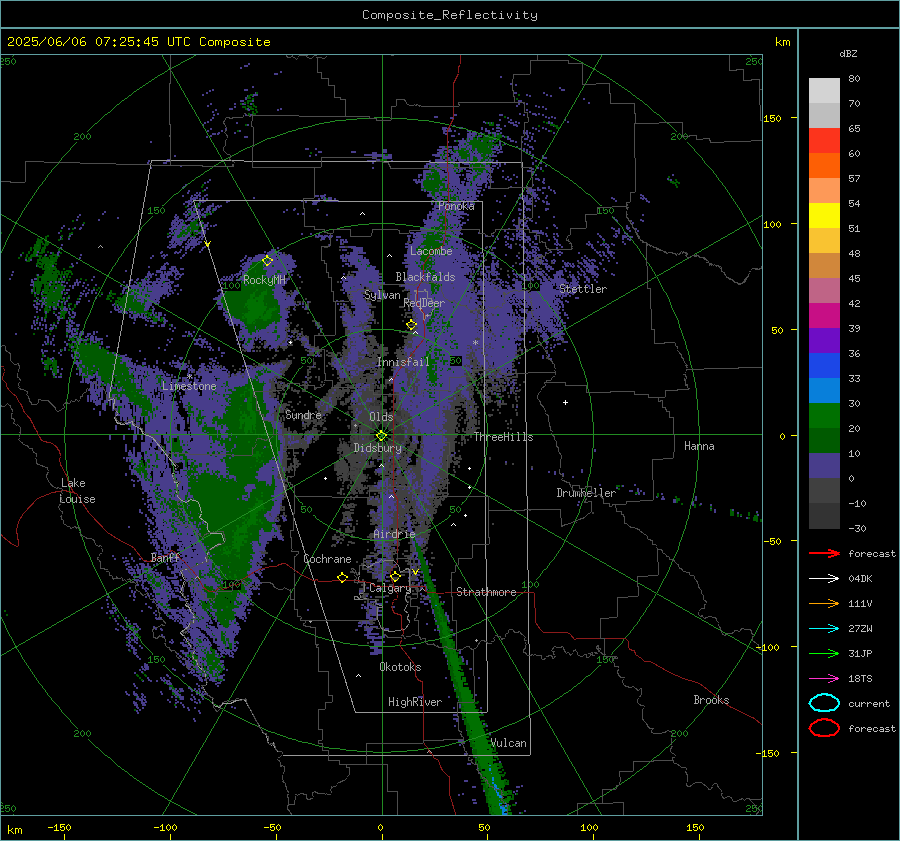Click the '31JP' legend text
Screen dimensions: 900x841
[x=860, y=653]
